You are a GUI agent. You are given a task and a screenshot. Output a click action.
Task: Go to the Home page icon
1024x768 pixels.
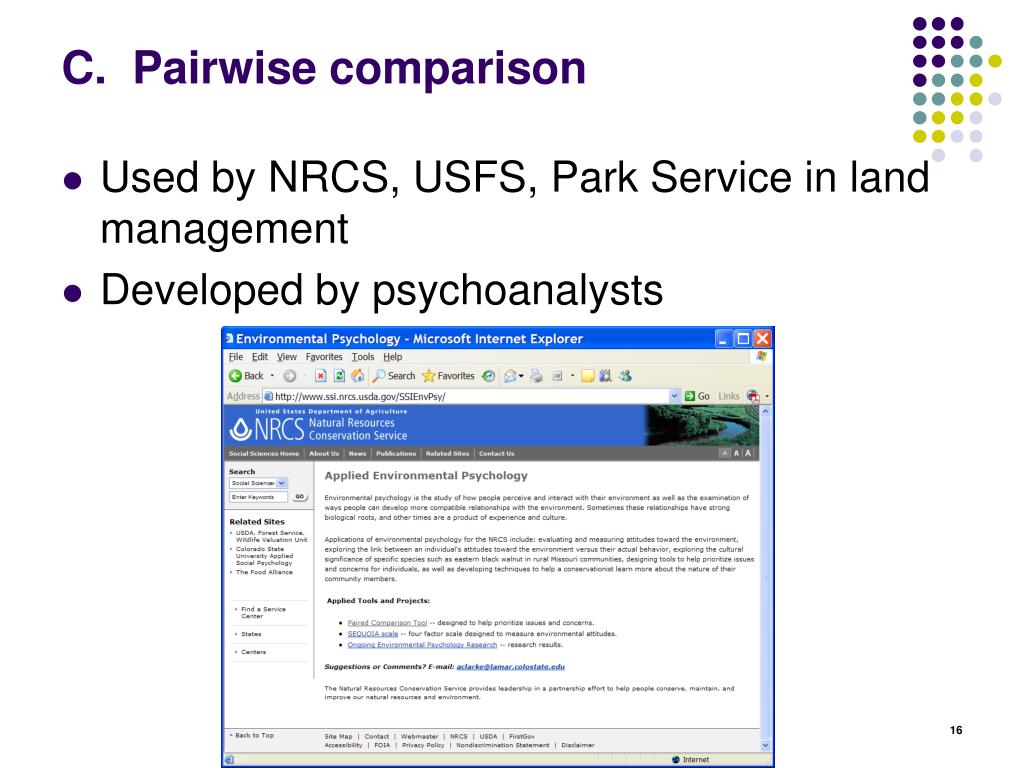[x=358, y=376]
